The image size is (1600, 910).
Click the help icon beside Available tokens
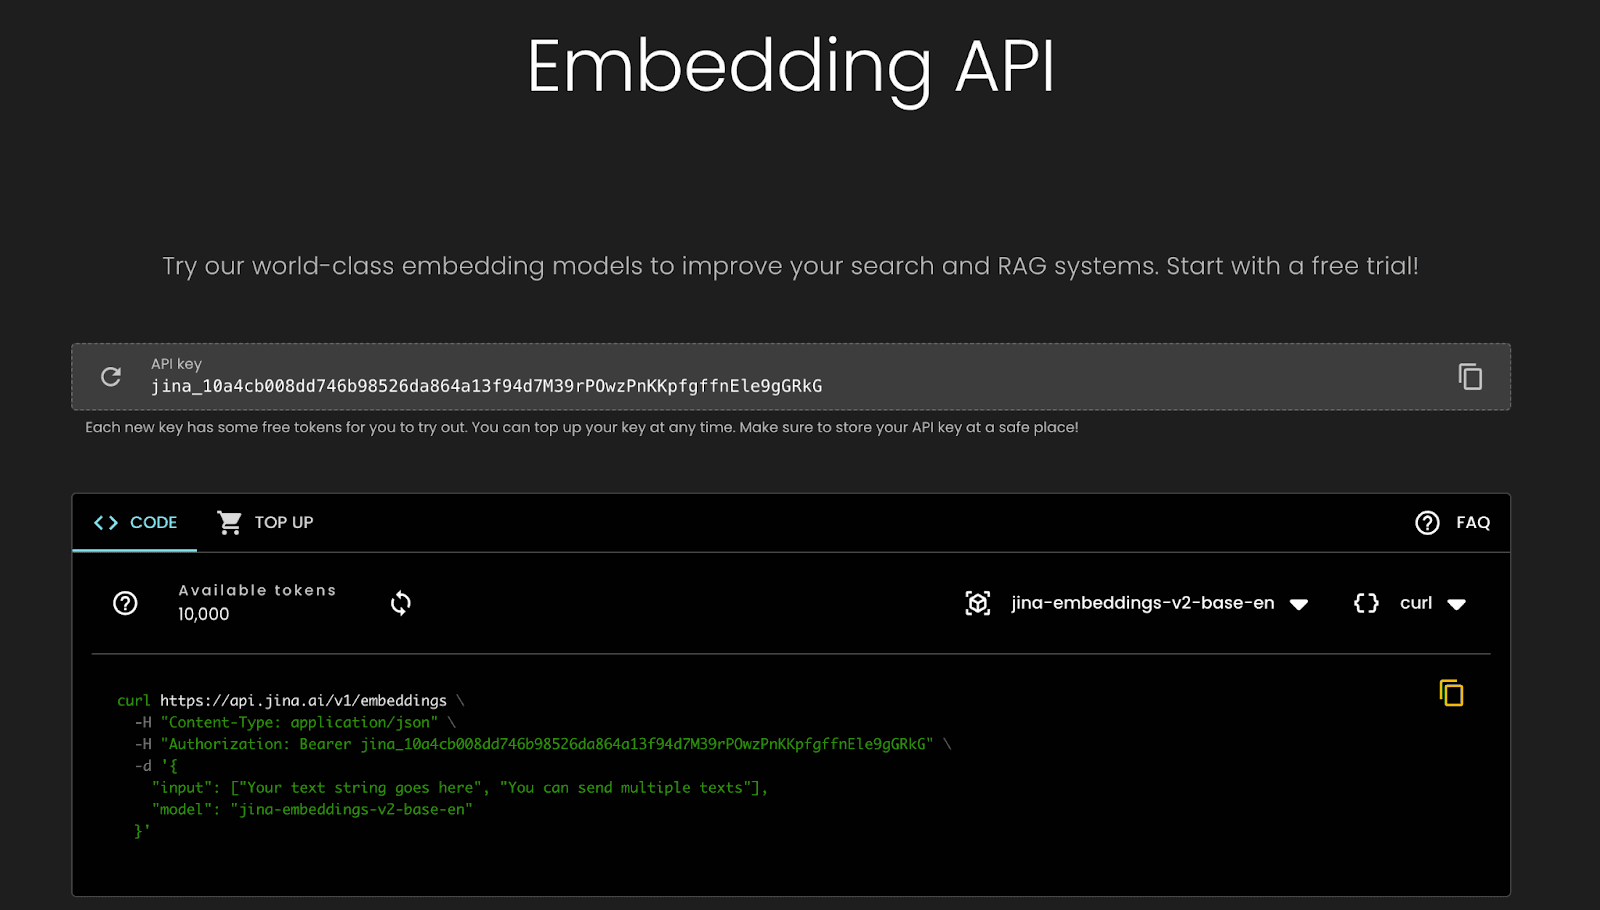point(125,603)
